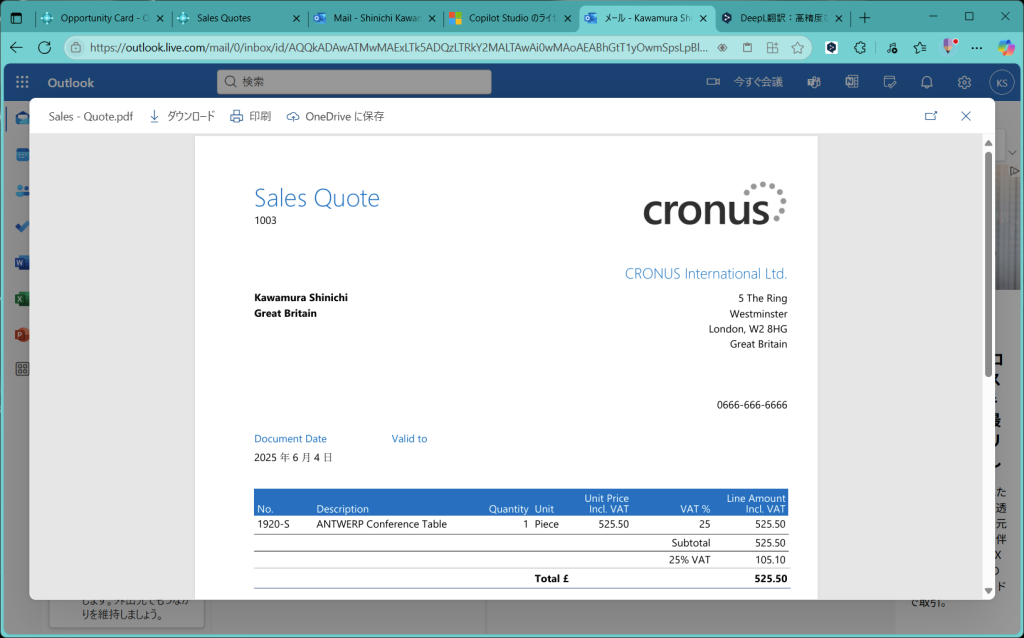1024x638 pixels.
Task: Switch to the DeepL翻訳 tab
Action: [x=784, y=18]
